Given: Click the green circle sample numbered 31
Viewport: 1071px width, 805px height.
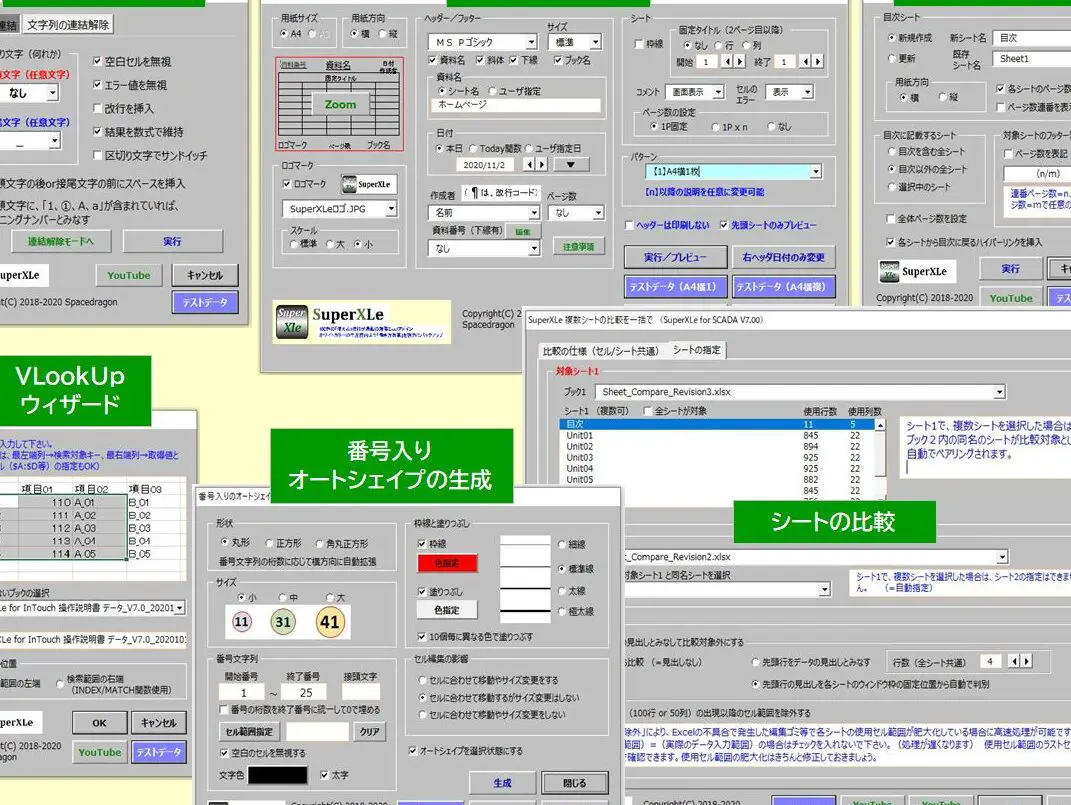Looking at the screenshot, I should click(283, 622).
